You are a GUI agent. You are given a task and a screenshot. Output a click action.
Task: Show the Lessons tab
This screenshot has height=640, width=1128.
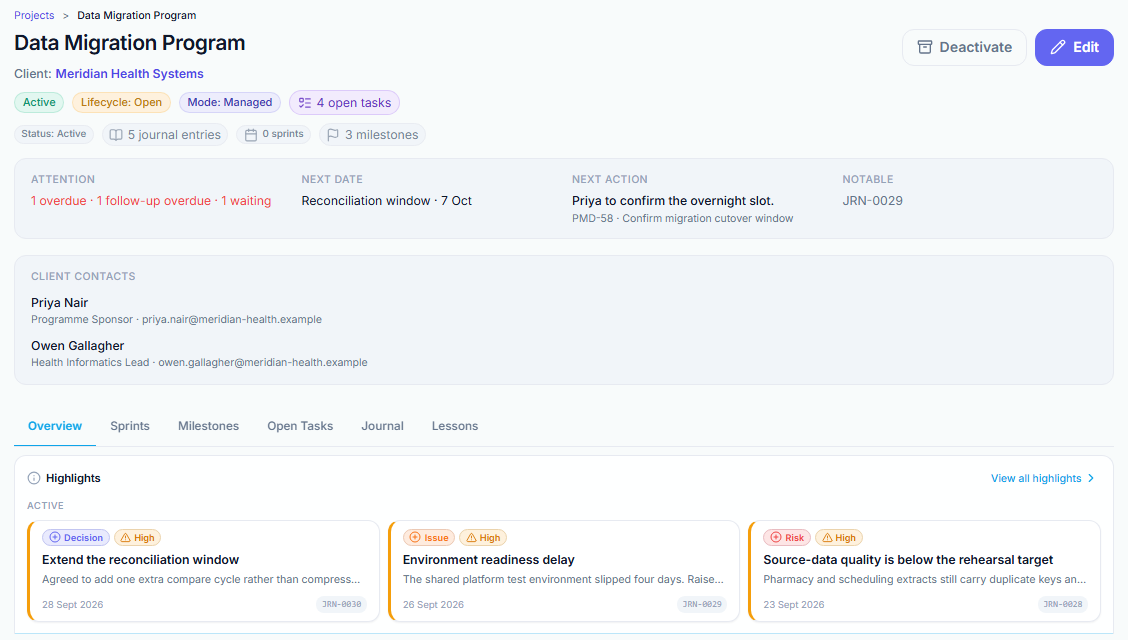pos(455,426)
